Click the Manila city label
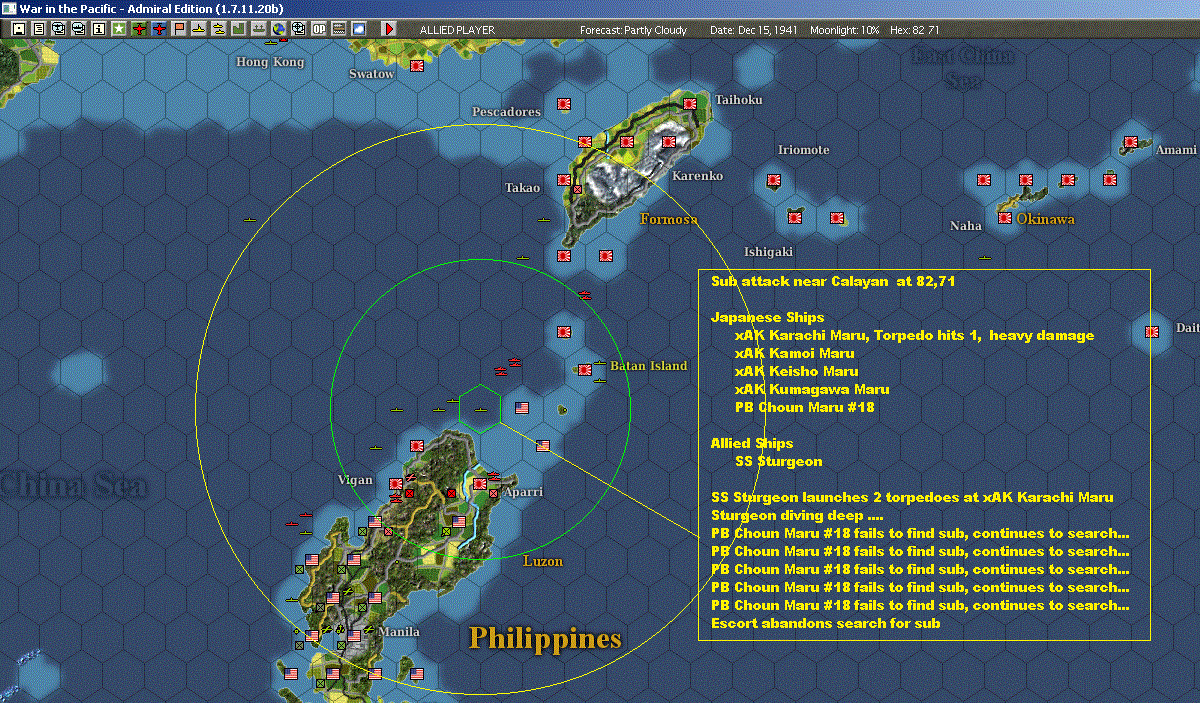 (399, 632)
